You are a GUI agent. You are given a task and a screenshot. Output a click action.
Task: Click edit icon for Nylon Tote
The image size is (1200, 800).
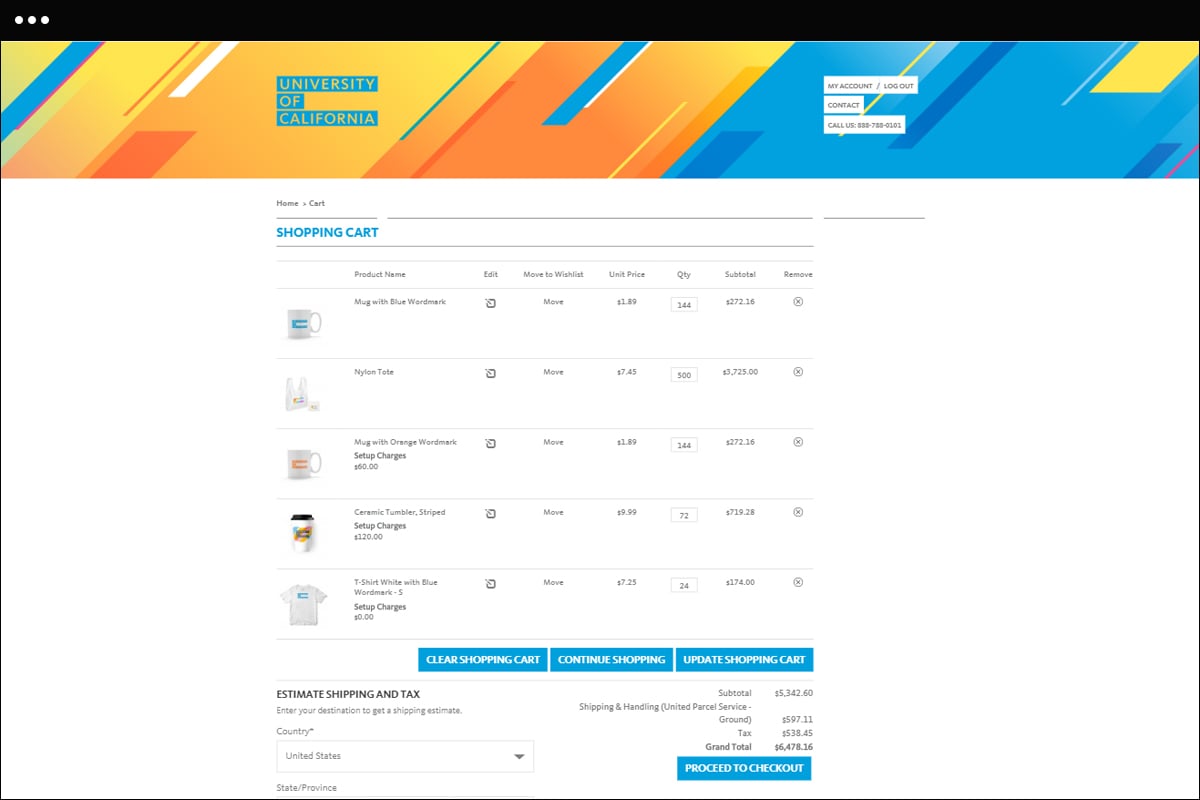[x=490, y=373]
